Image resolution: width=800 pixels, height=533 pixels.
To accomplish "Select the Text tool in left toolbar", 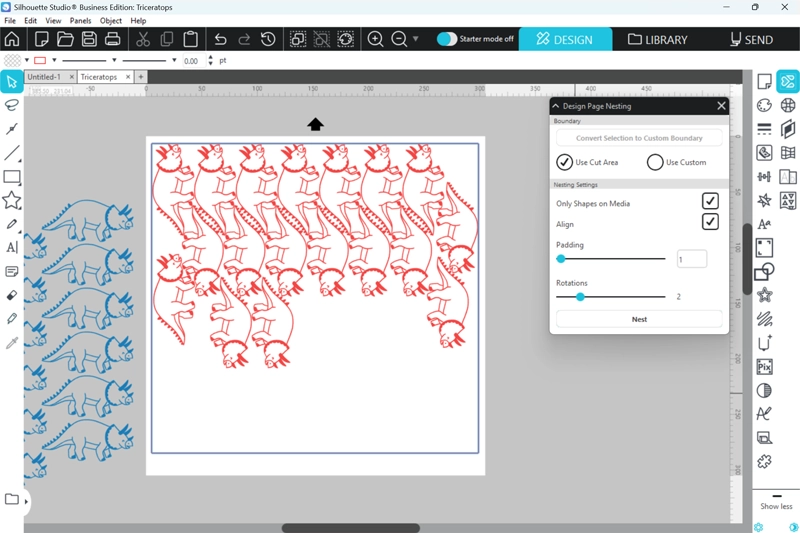I will coord(12,247).
